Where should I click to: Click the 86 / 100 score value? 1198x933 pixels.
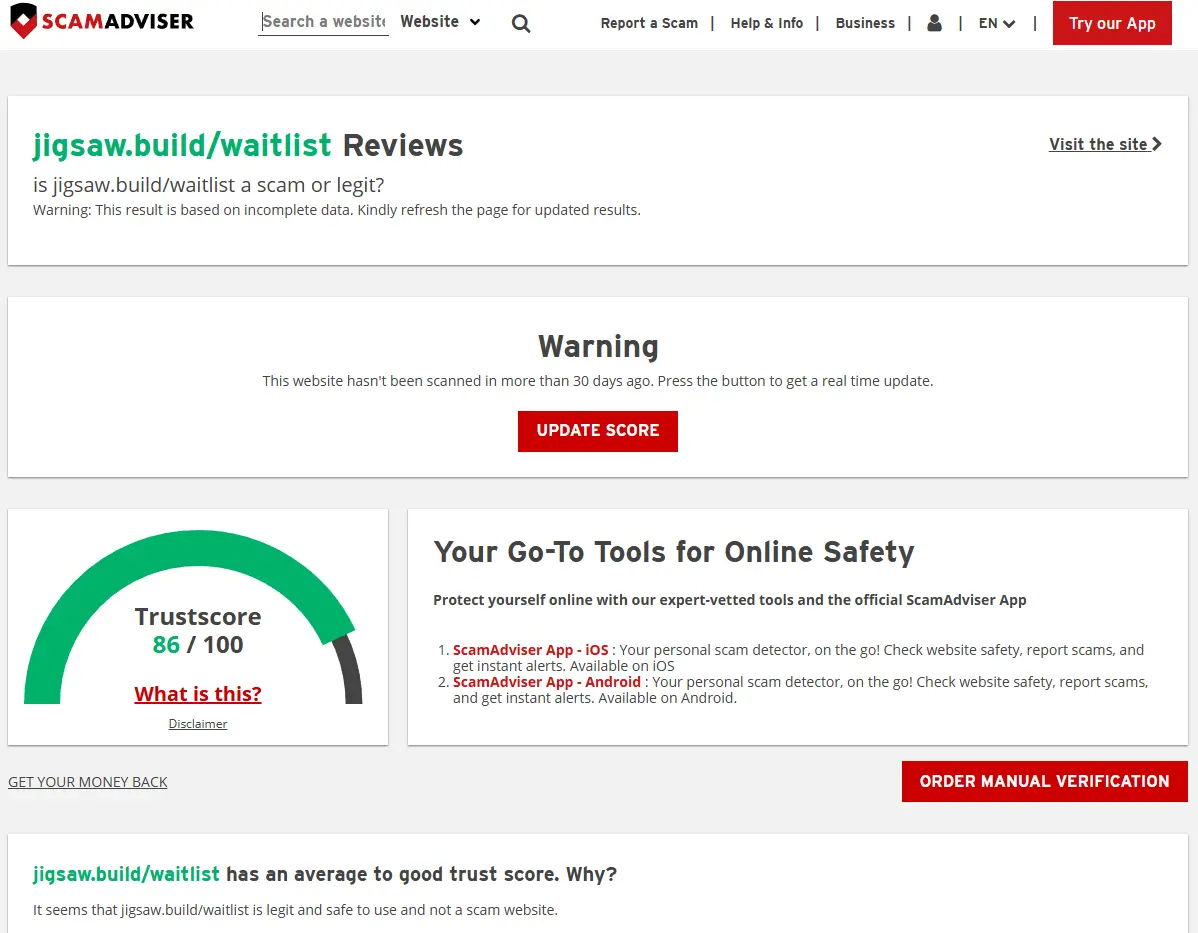[198, 645]
